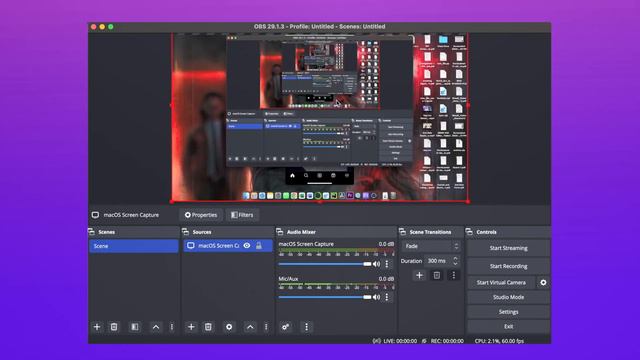This screenshot has height=360, width=640.
Task: Add a new source with the plus icon
Action: click(191, 327)
